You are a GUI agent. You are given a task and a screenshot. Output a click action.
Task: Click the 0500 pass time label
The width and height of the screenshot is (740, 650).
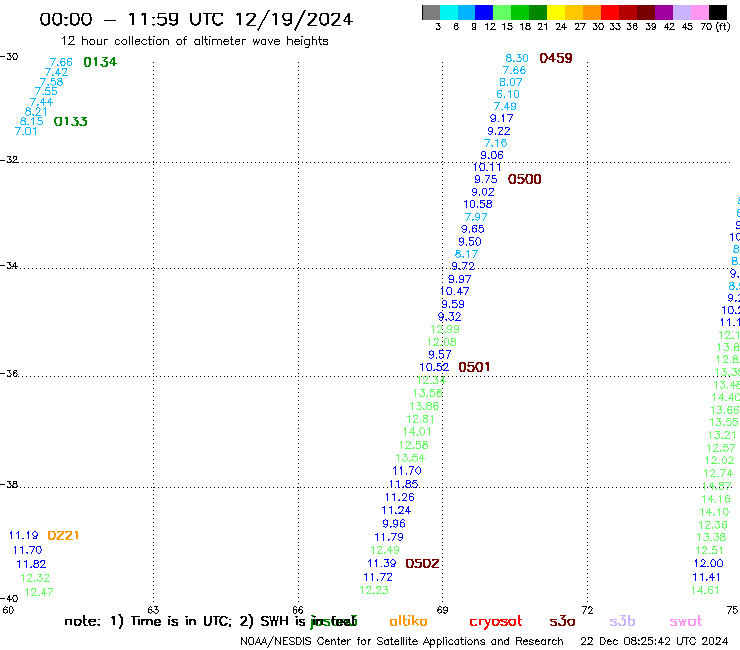[525, 179]
